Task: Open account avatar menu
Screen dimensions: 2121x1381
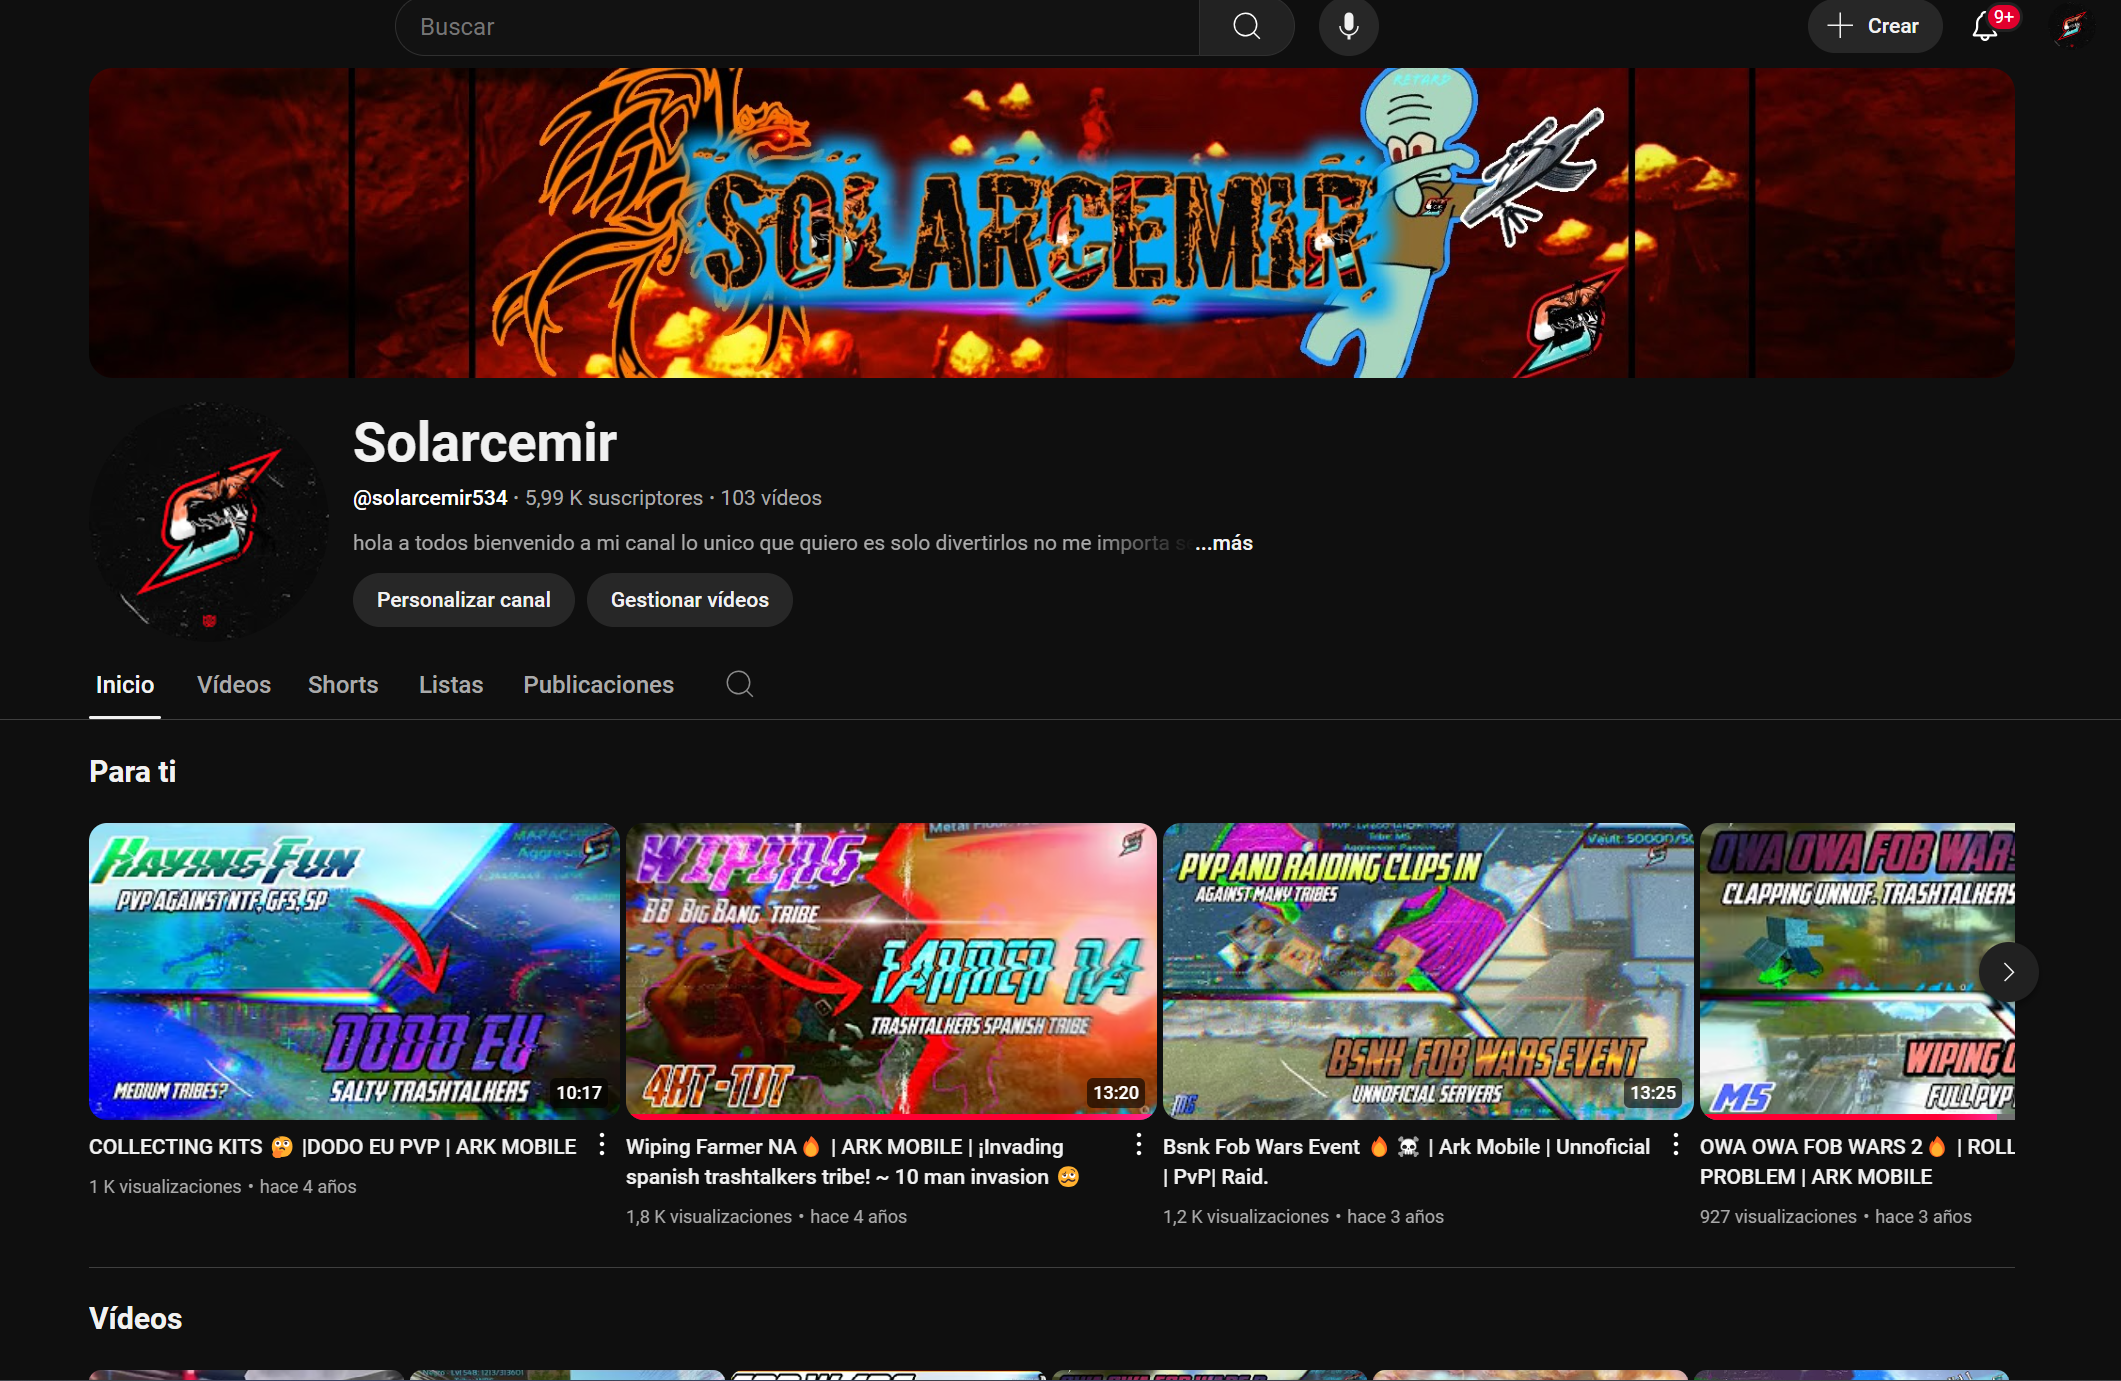Action: coord(2072,26)
